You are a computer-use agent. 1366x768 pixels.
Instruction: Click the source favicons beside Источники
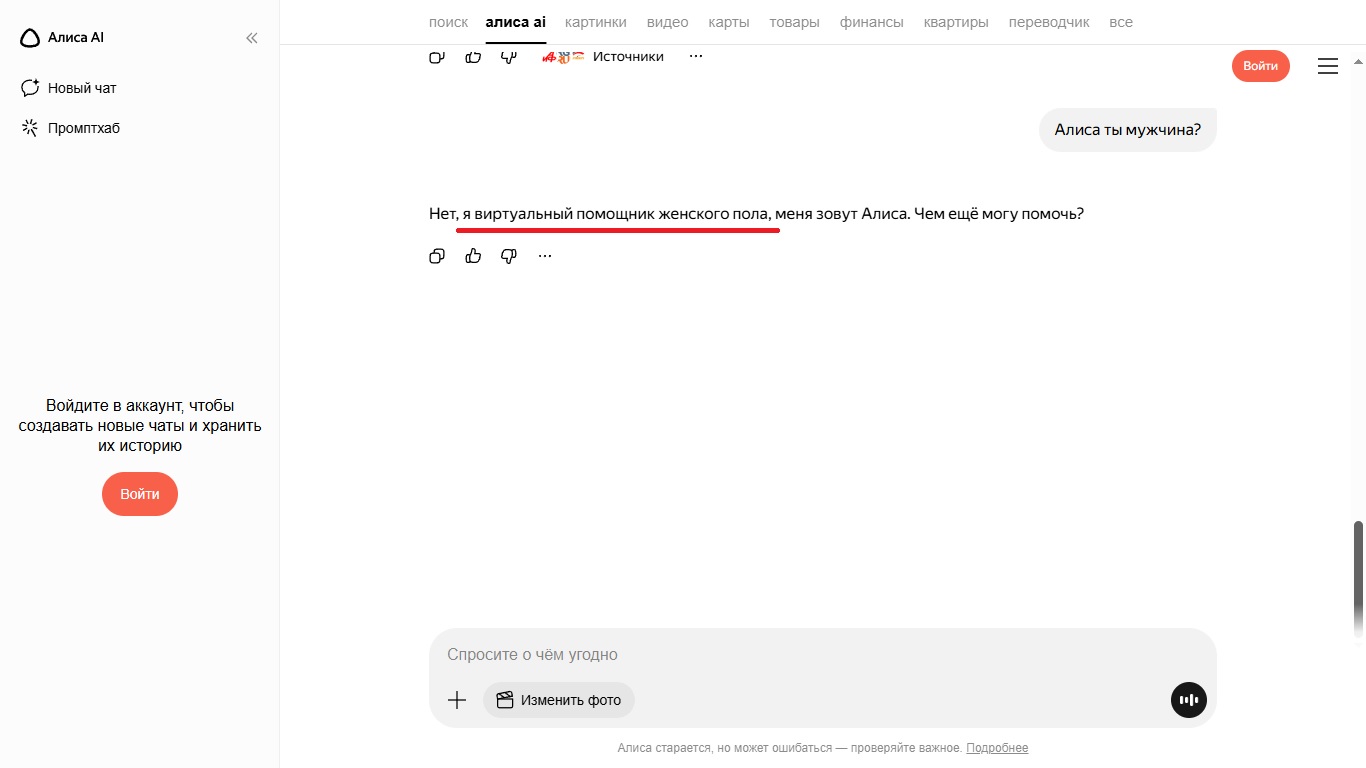click(x=563, y=57)
